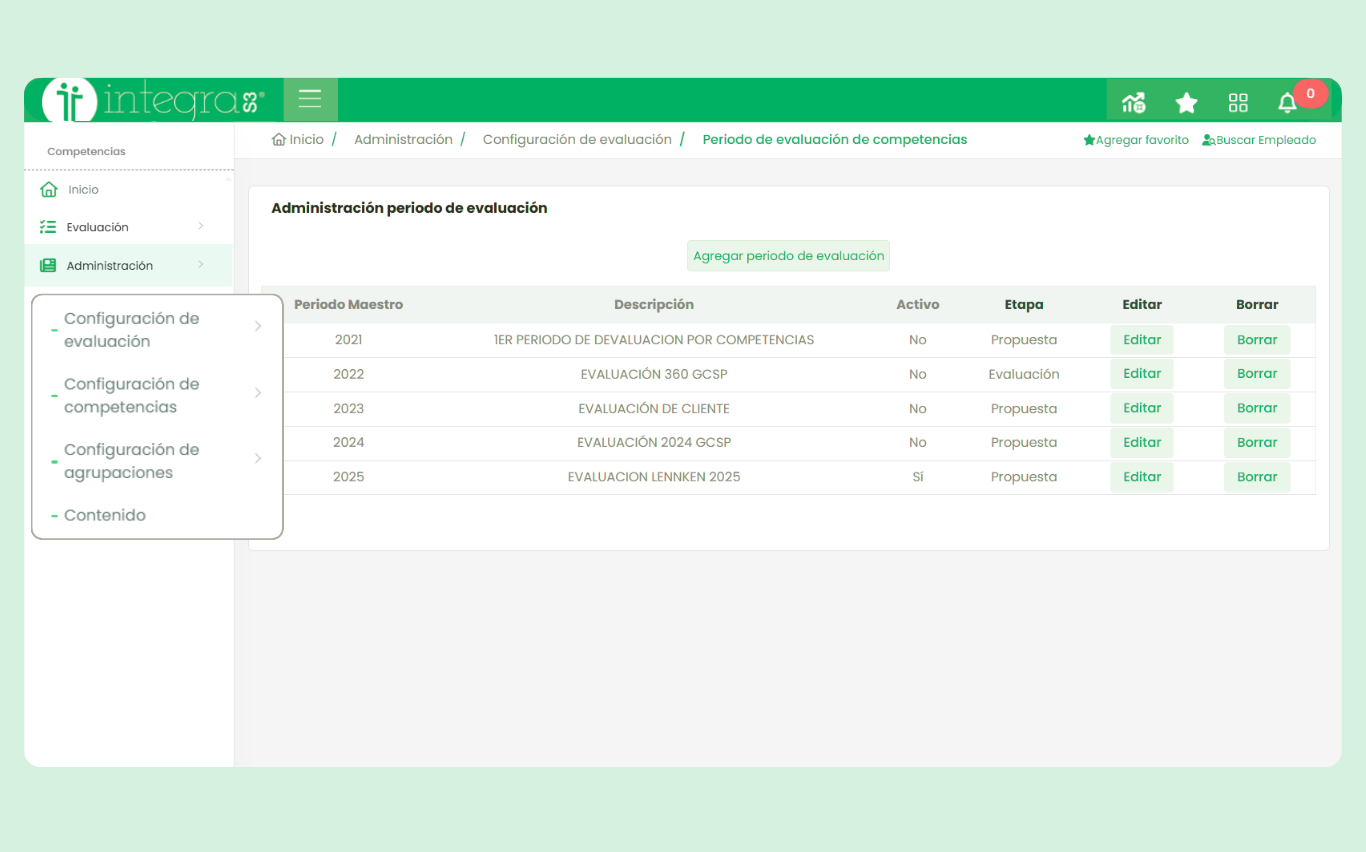Expand Configuración de agrupaciones submenu arrow
This screenshot has height=852, width=1366.
coord(258,458)
